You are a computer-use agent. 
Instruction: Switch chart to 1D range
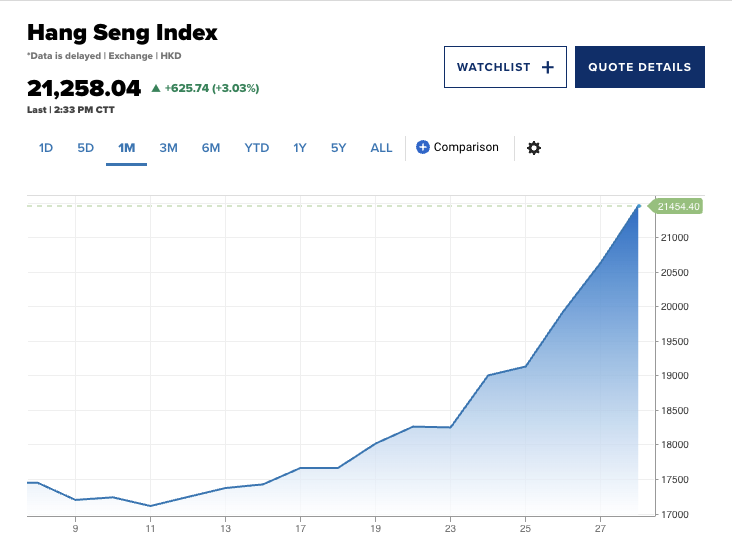46,148
